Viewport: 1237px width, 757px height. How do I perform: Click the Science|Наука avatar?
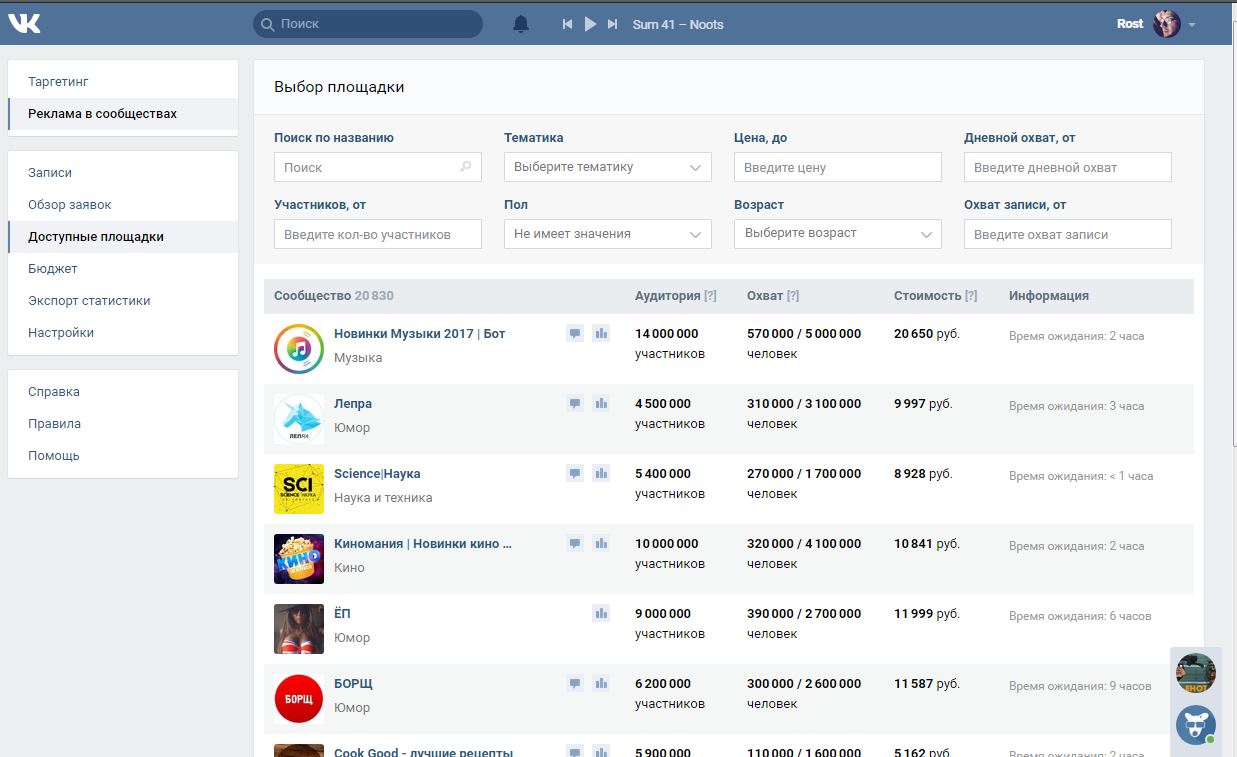(x=299, y=489)
